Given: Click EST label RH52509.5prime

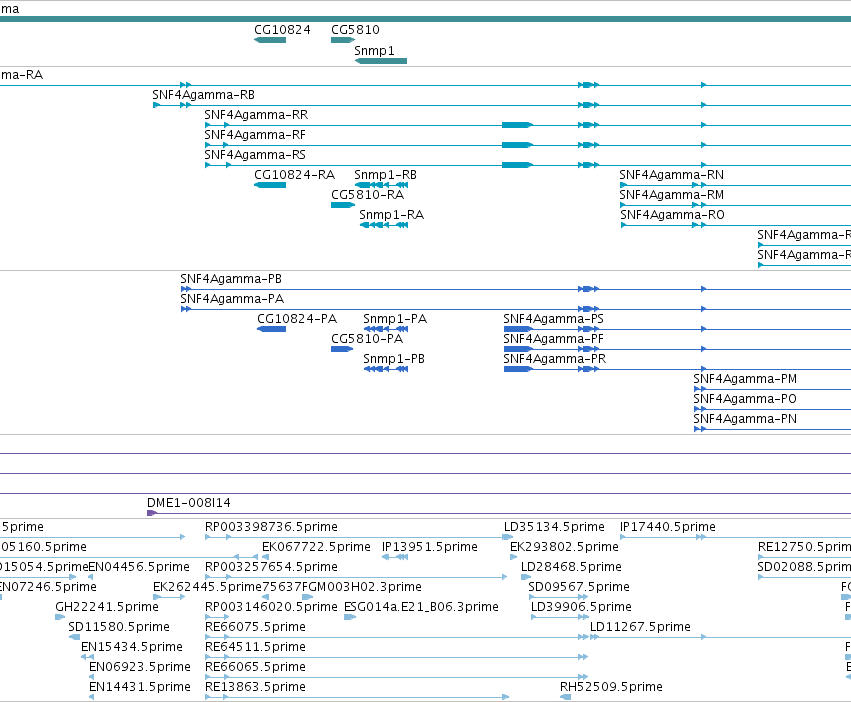Looking at the screenshot, I should (611, 688).
